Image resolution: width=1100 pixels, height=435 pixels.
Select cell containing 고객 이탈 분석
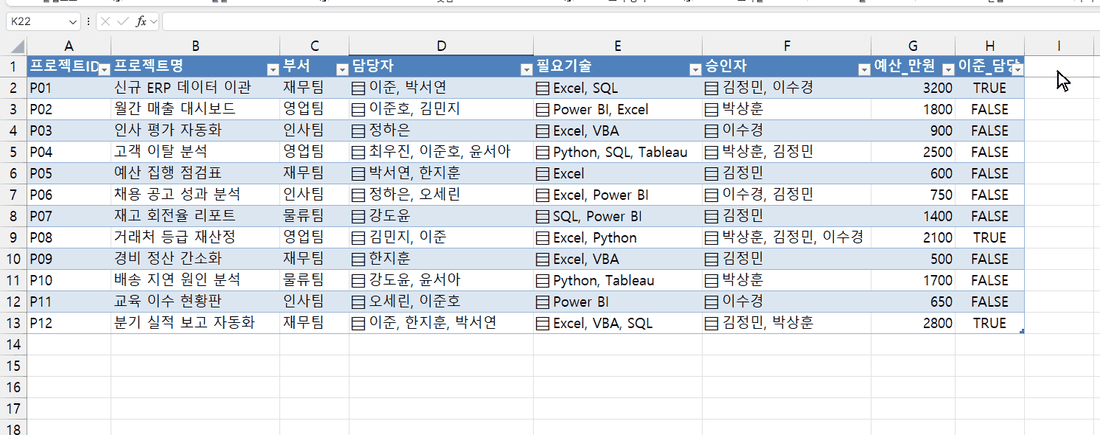[x=195, y=152]
